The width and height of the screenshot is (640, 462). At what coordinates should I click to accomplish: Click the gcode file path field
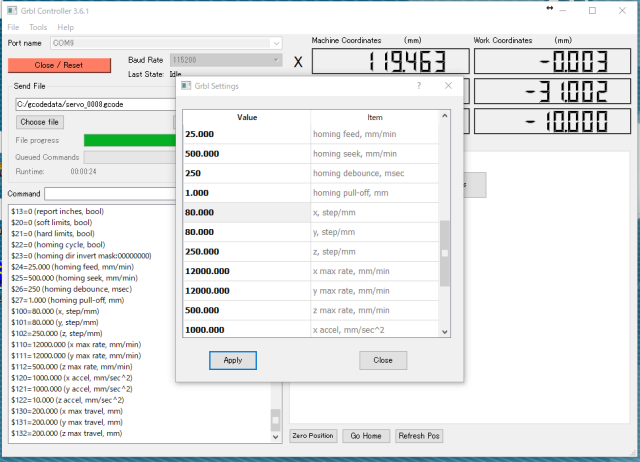(96, 104)
